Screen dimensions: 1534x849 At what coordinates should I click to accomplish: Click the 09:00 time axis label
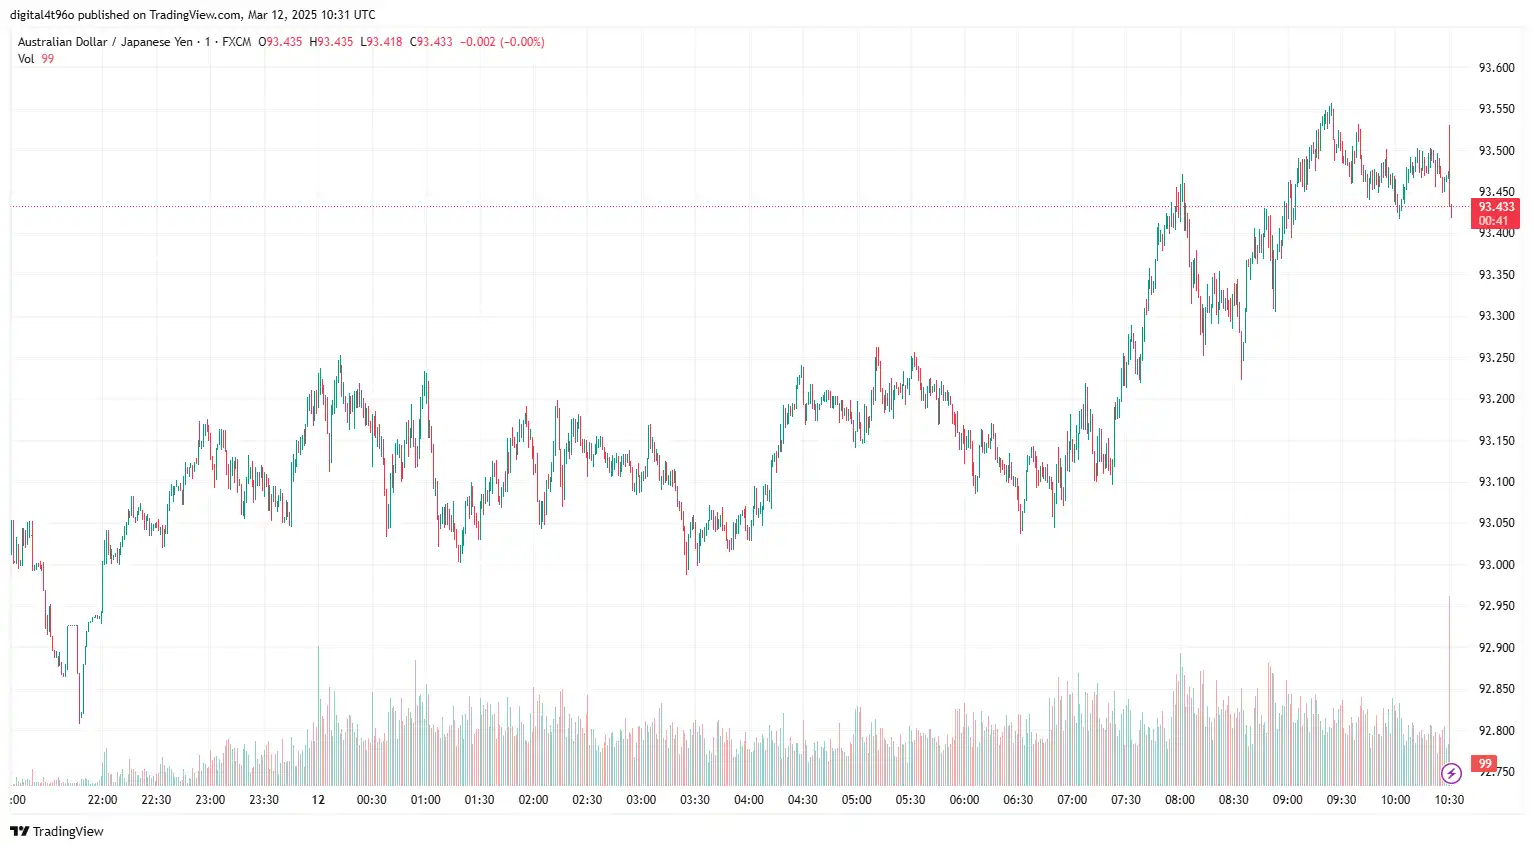tap(1288, 800)
